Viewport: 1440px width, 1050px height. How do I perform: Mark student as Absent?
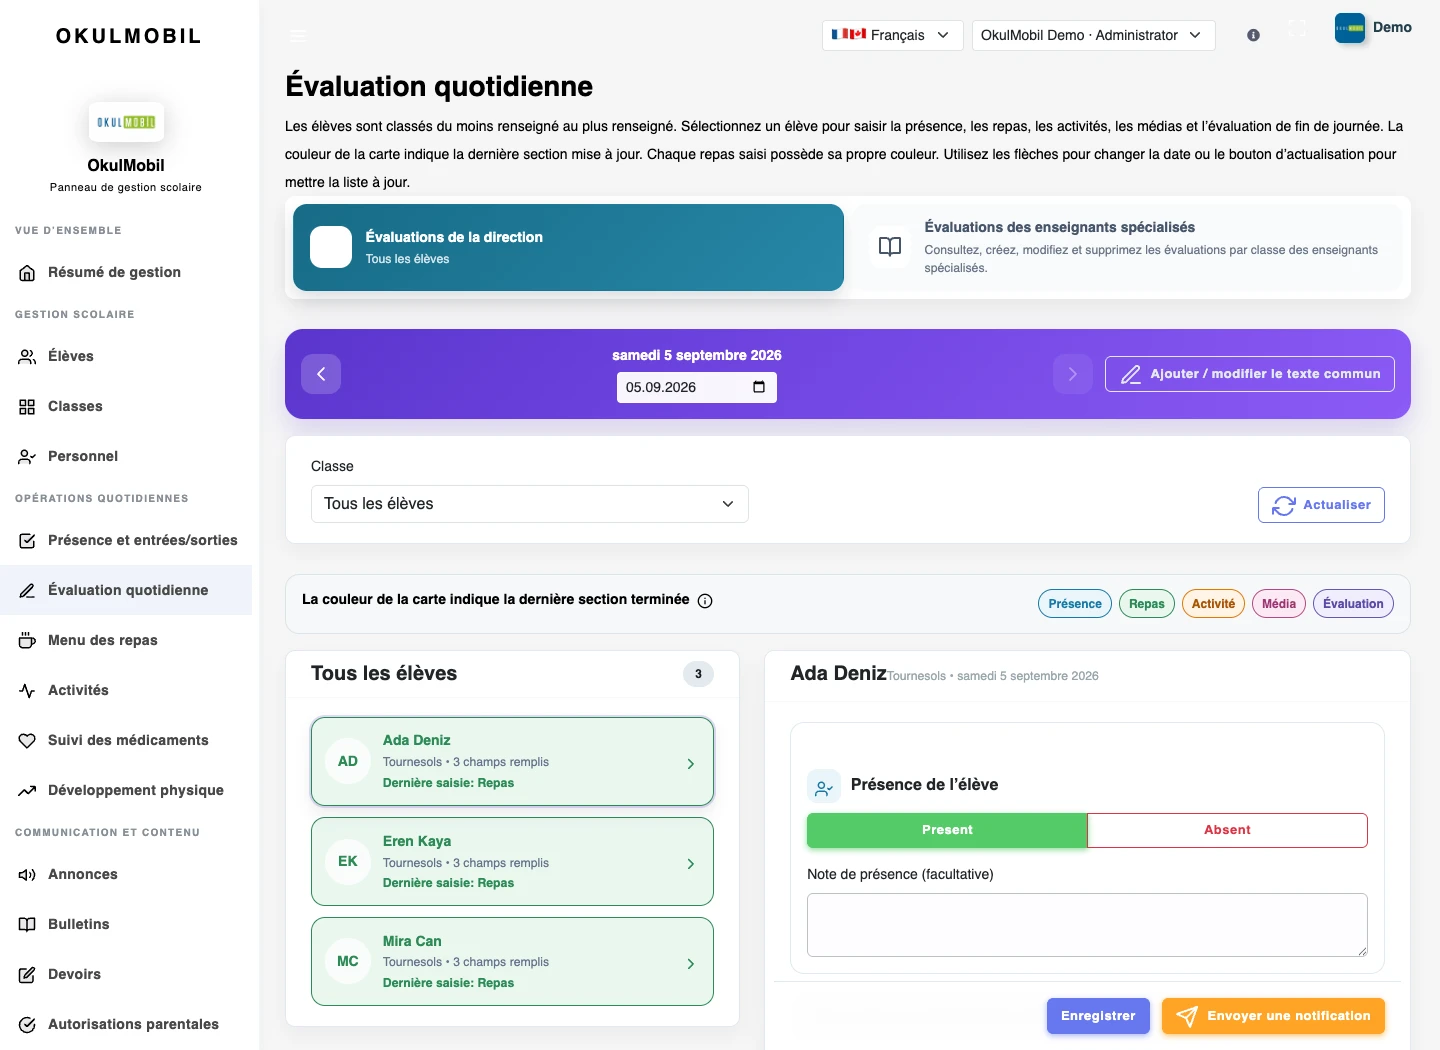tap(1227, 830)
